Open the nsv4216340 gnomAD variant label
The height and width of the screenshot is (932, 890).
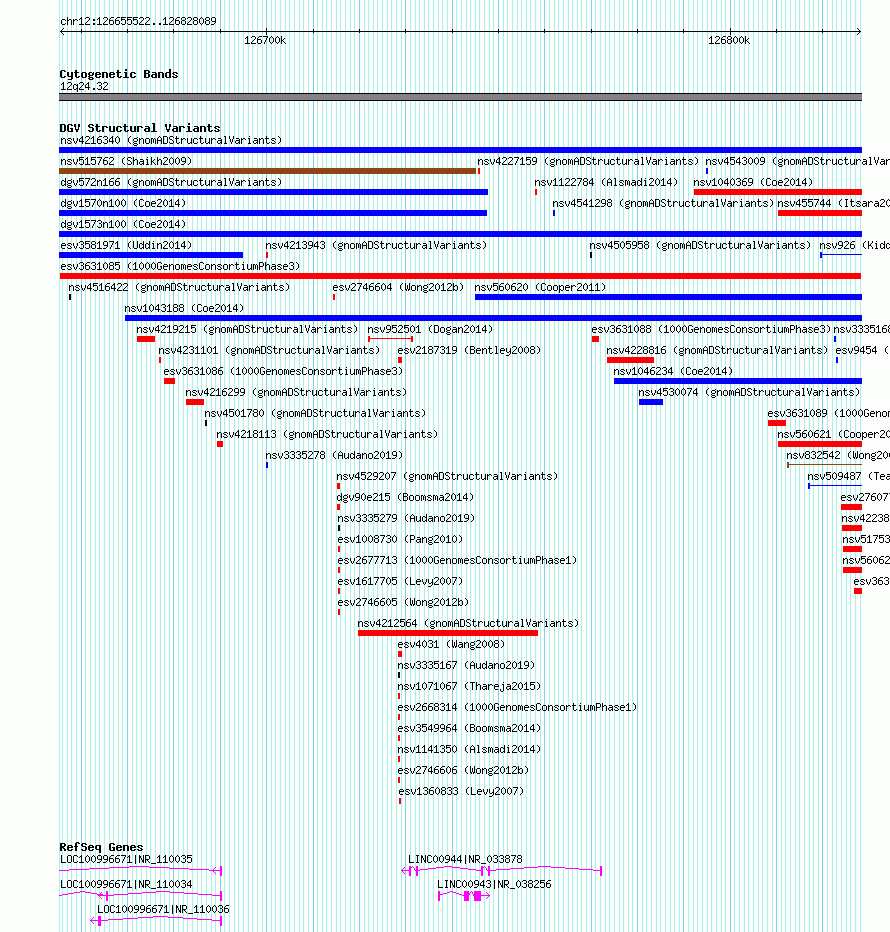point(171,140)
